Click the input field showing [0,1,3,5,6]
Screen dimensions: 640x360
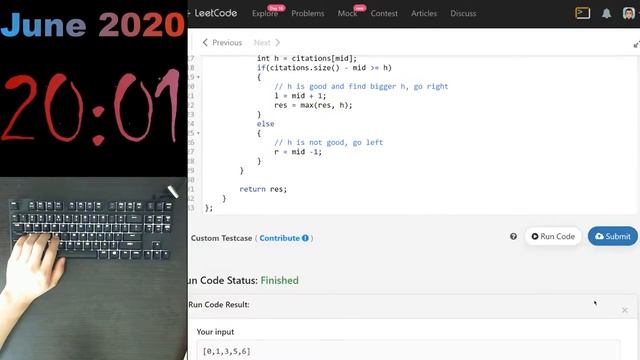click(408, 350)
